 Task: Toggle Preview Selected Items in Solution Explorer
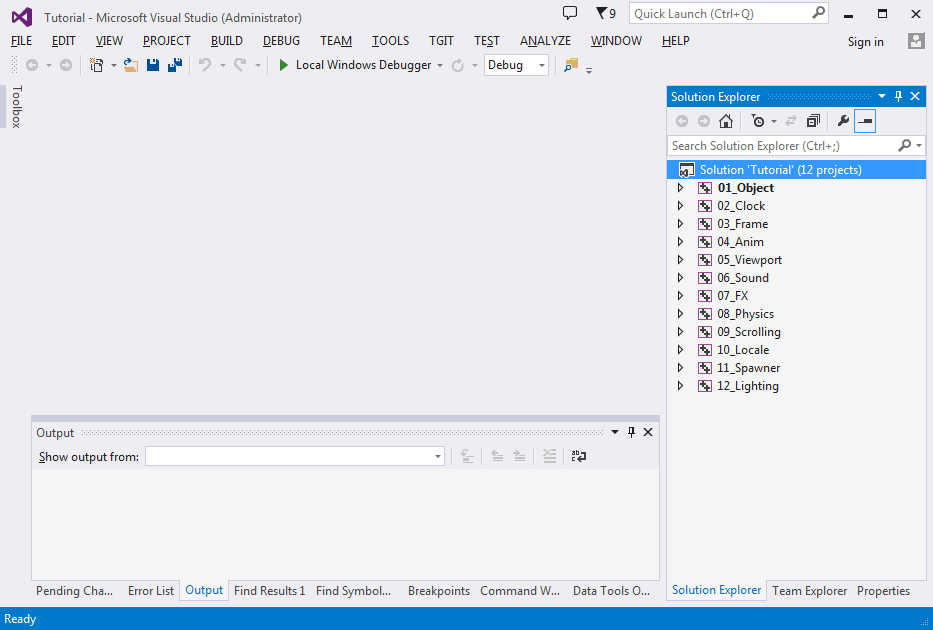[x=865, y=121]
